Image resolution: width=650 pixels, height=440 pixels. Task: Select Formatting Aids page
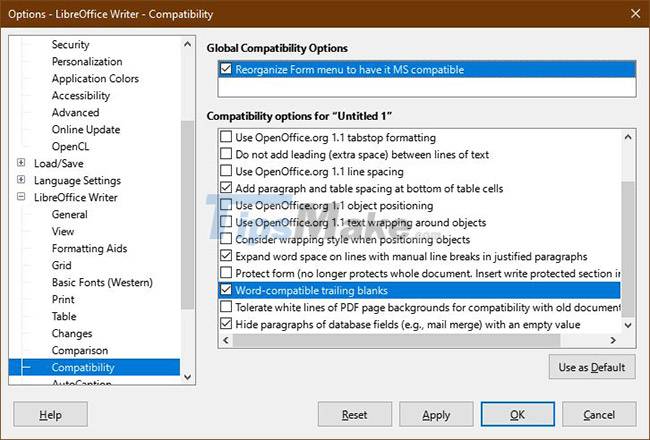(90, 248)
